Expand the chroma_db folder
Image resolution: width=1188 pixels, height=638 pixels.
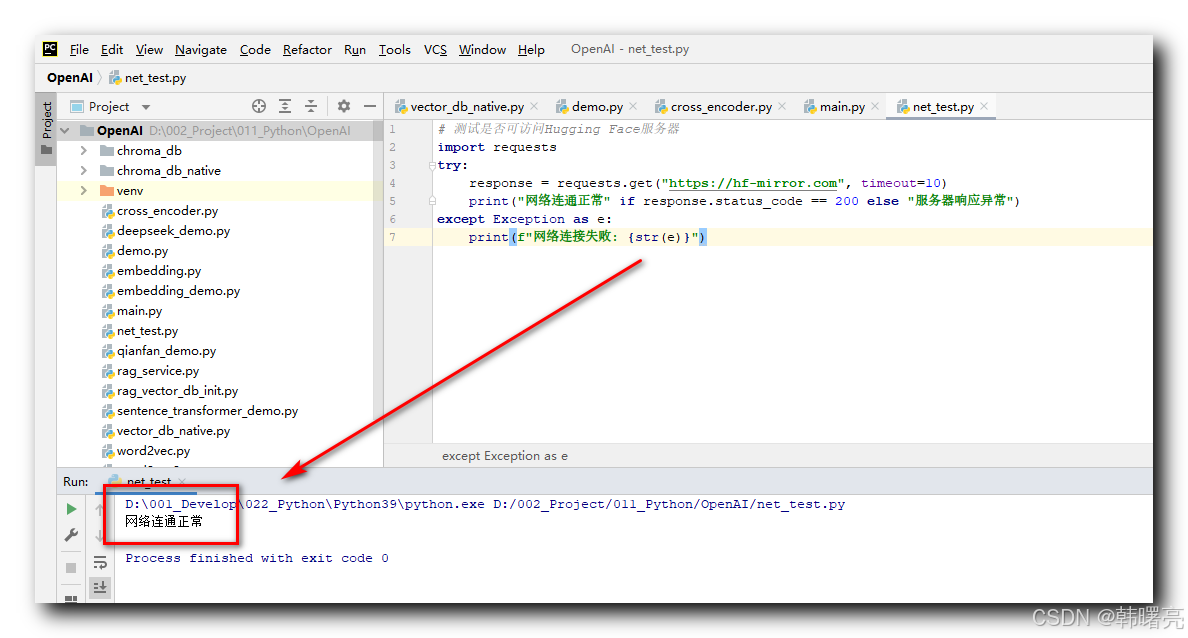(x=83, y=151)
